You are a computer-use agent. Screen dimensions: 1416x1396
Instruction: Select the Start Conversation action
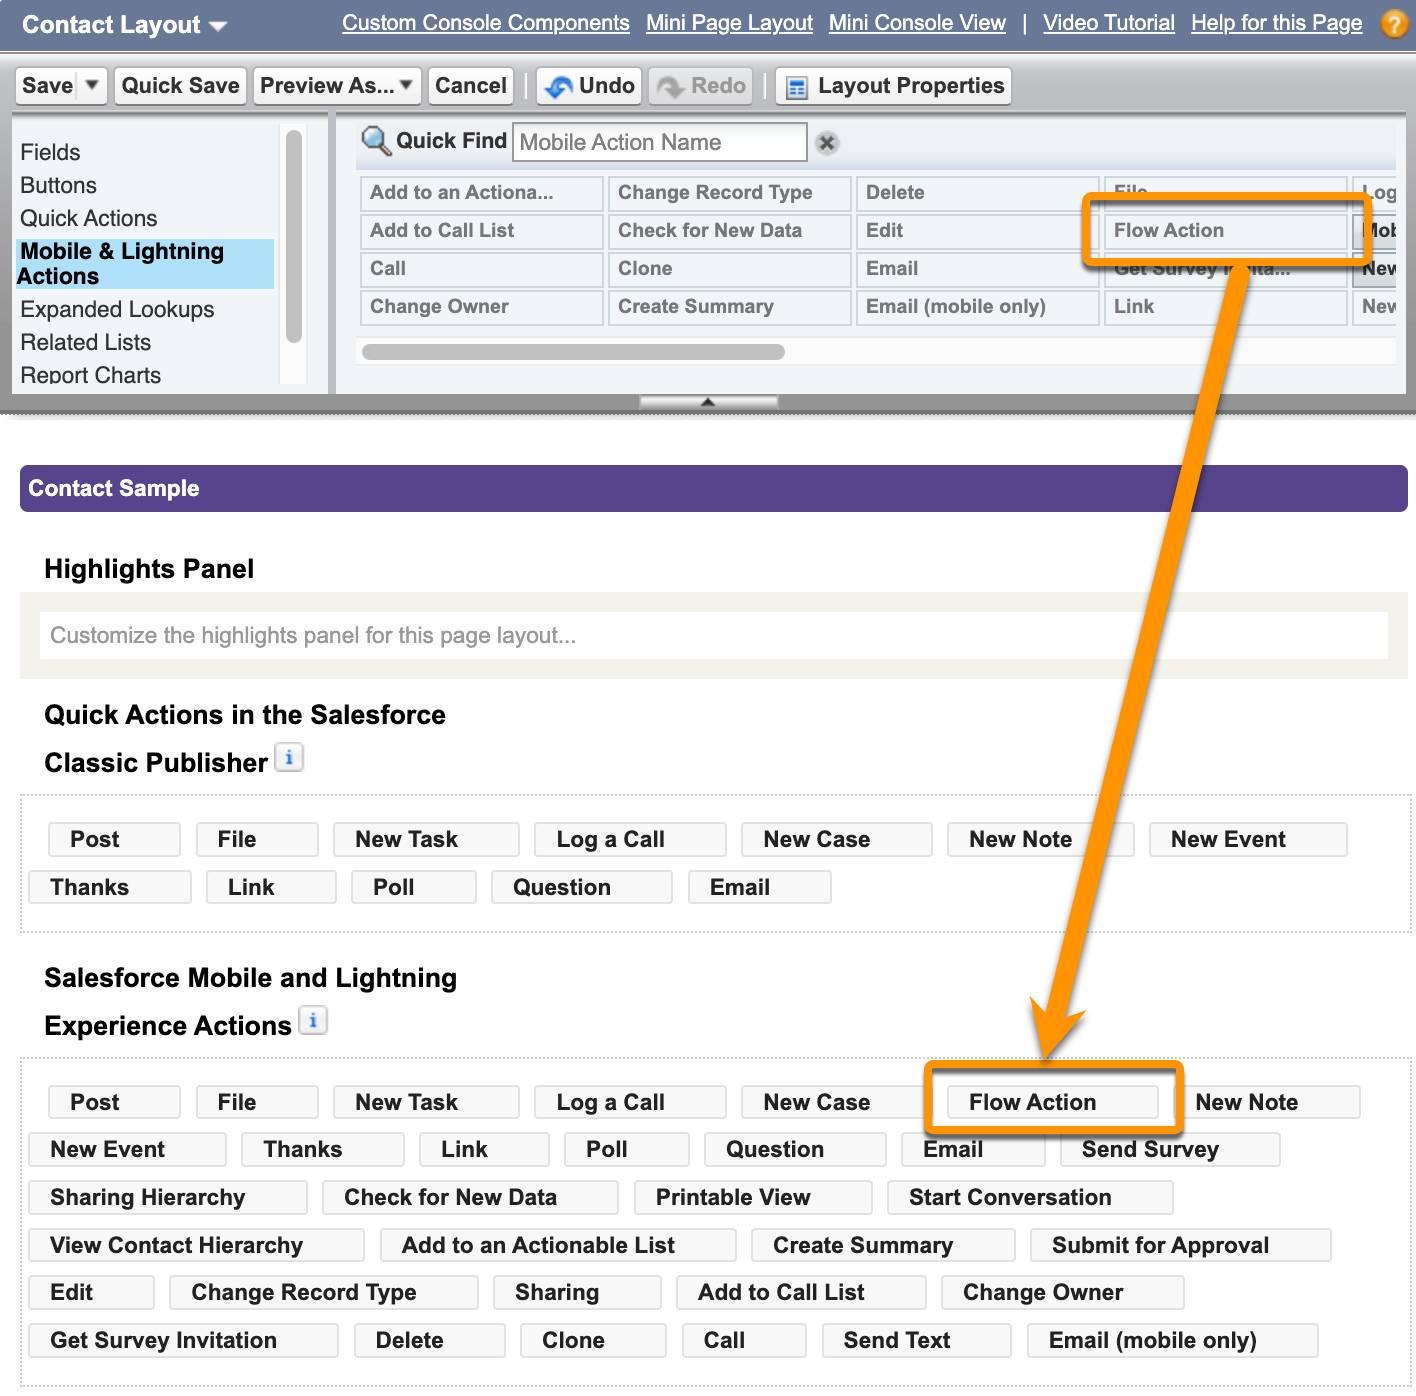(x=1030, y=1198)
